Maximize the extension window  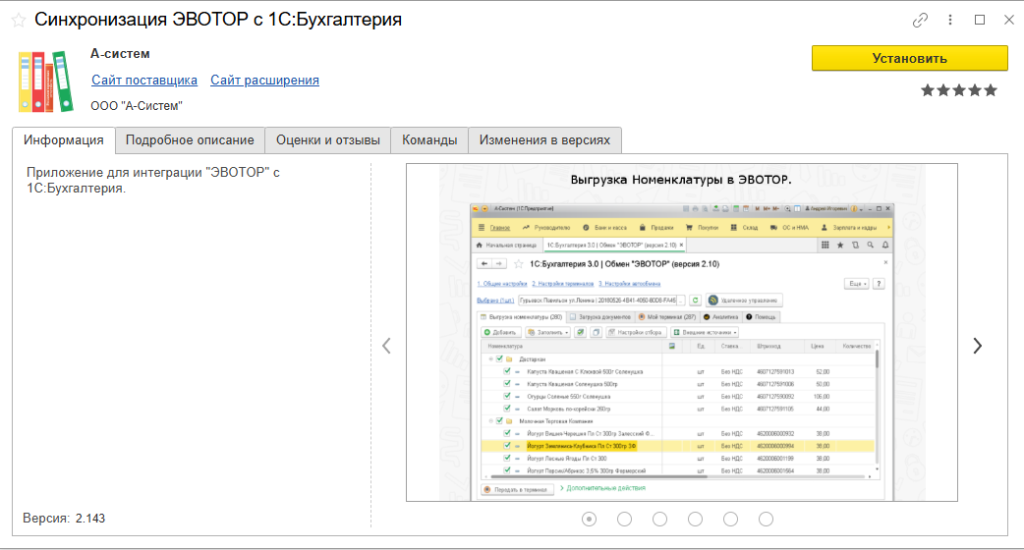[x=980, y=20]
